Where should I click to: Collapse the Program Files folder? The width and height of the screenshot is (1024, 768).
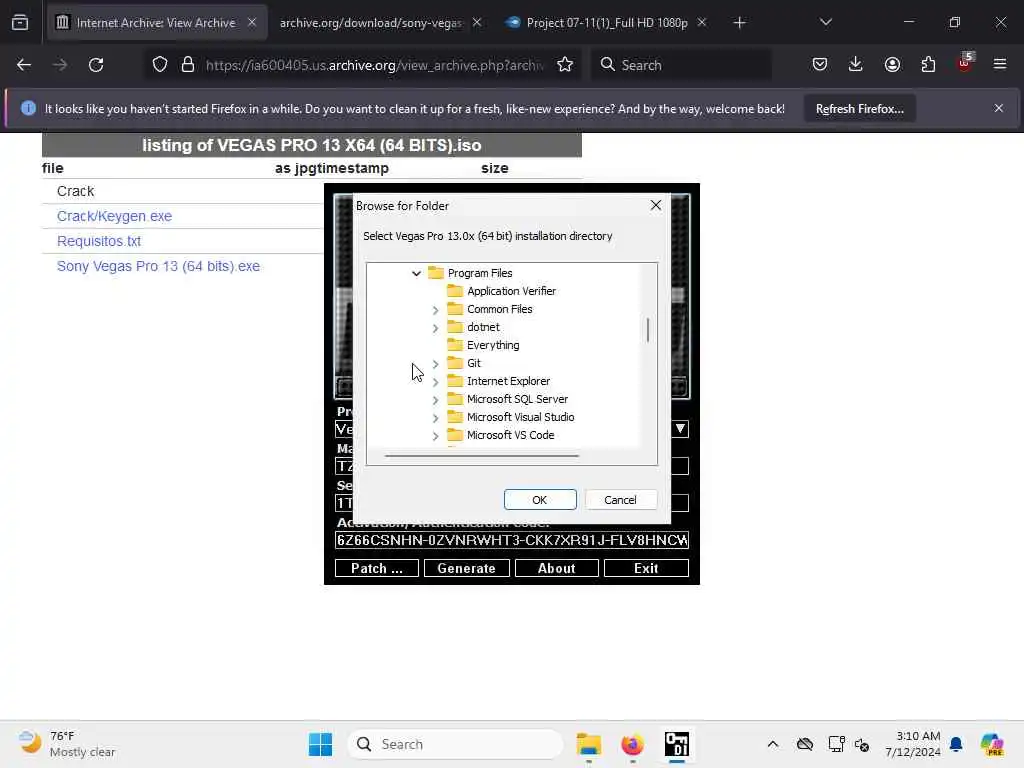[x=416, y=273]
